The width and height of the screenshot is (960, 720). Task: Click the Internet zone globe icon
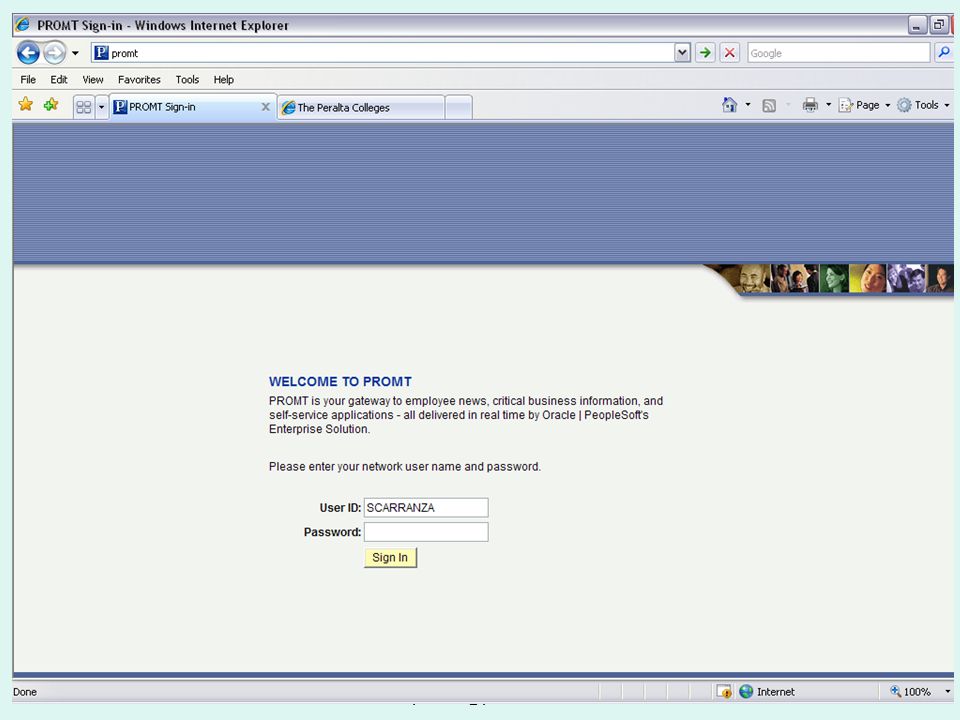746,692
